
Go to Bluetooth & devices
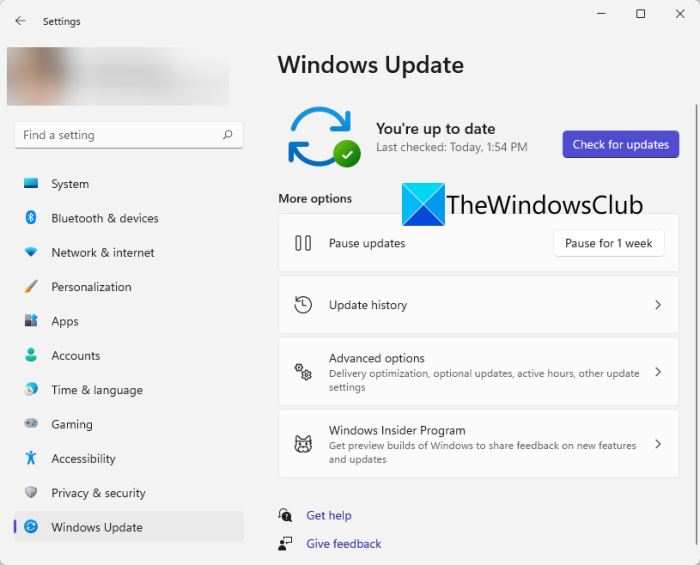[x=129, y=218]
